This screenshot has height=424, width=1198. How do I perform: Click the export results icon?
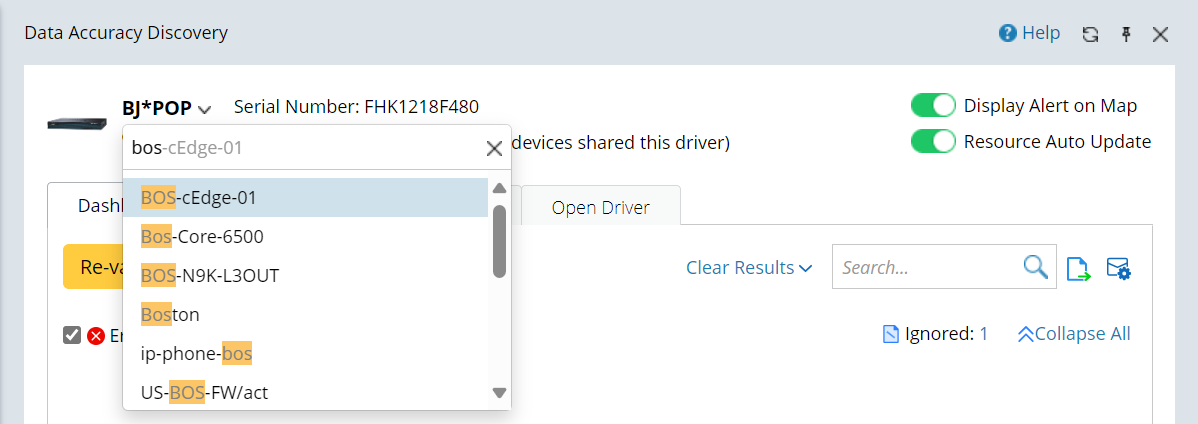[1078, 268]
